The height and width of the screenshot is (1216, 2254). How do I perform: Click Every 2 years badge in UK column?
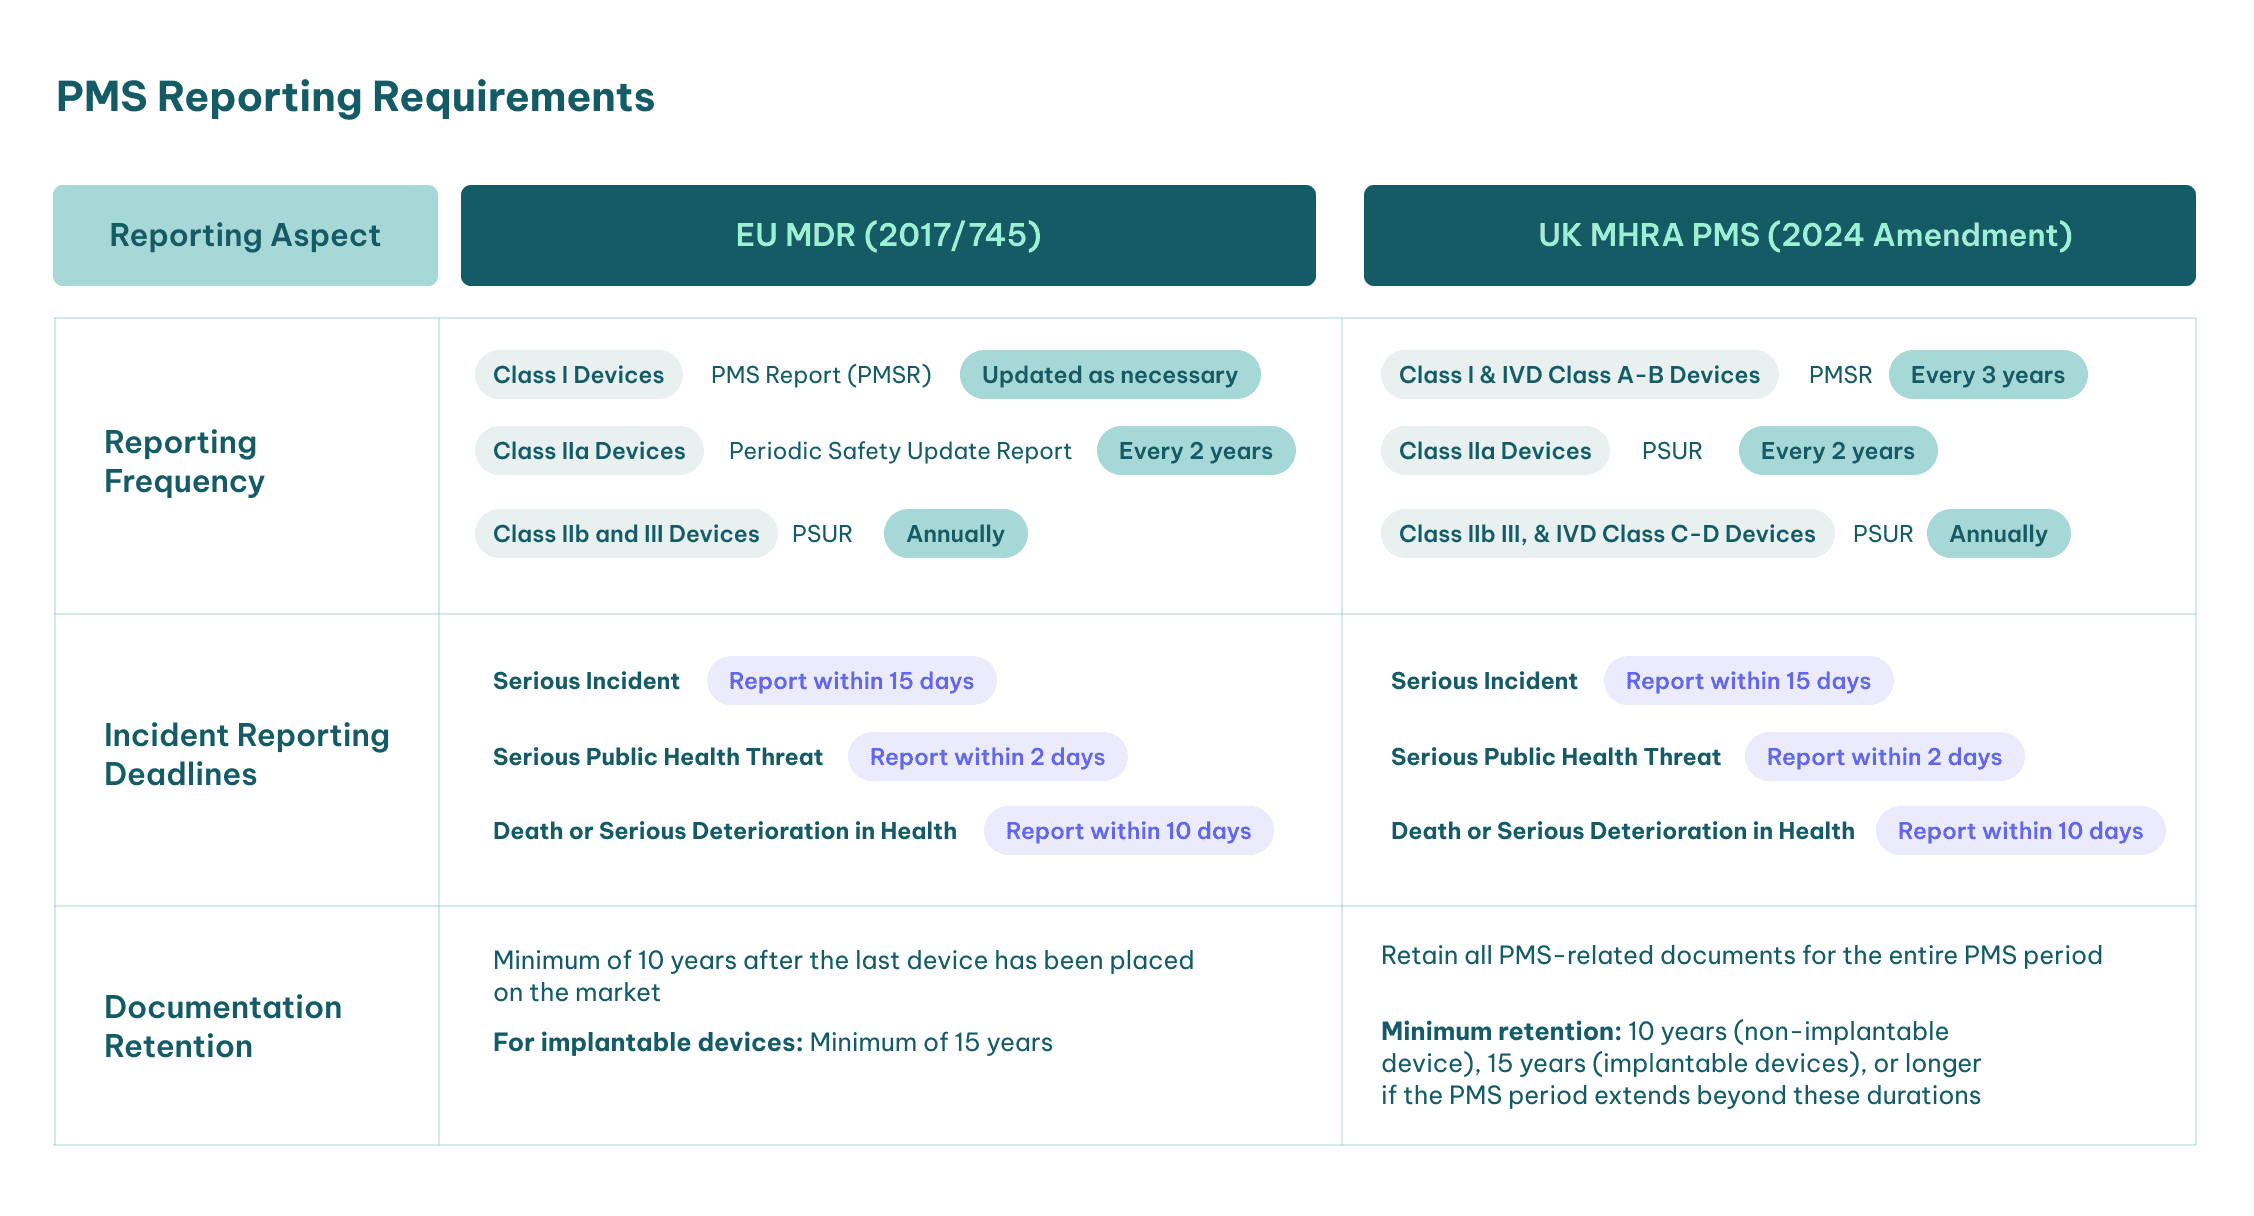click(1838, 451)
